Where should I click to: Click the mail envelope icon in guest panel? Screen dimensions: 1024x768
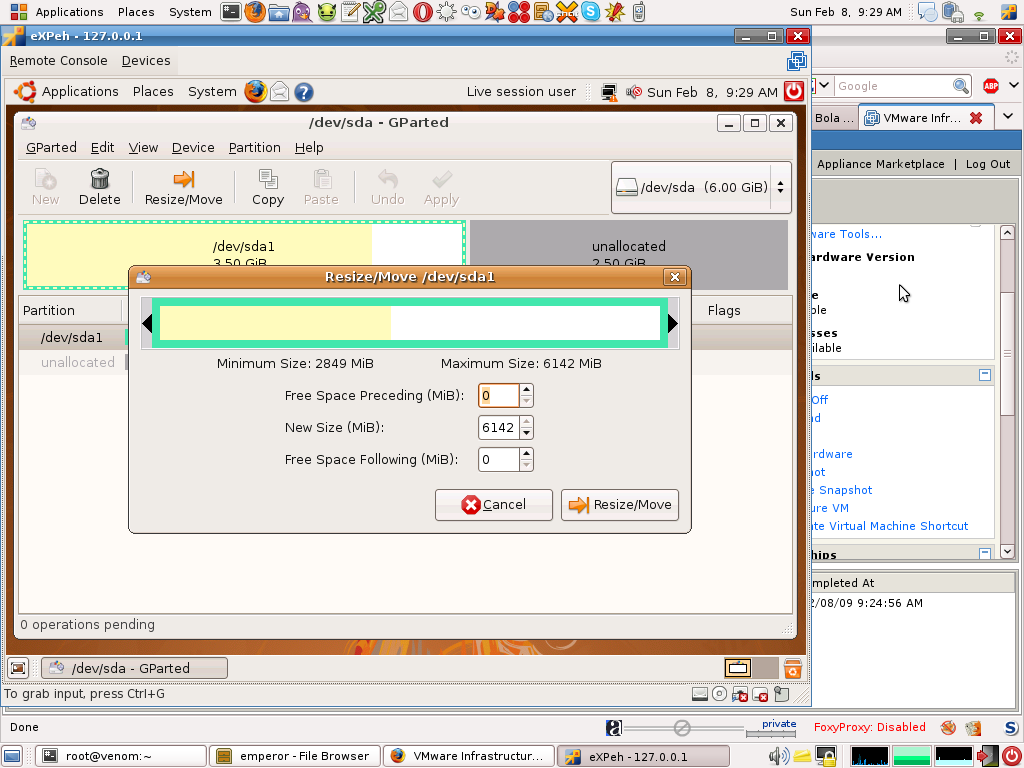tap(280, 91)
